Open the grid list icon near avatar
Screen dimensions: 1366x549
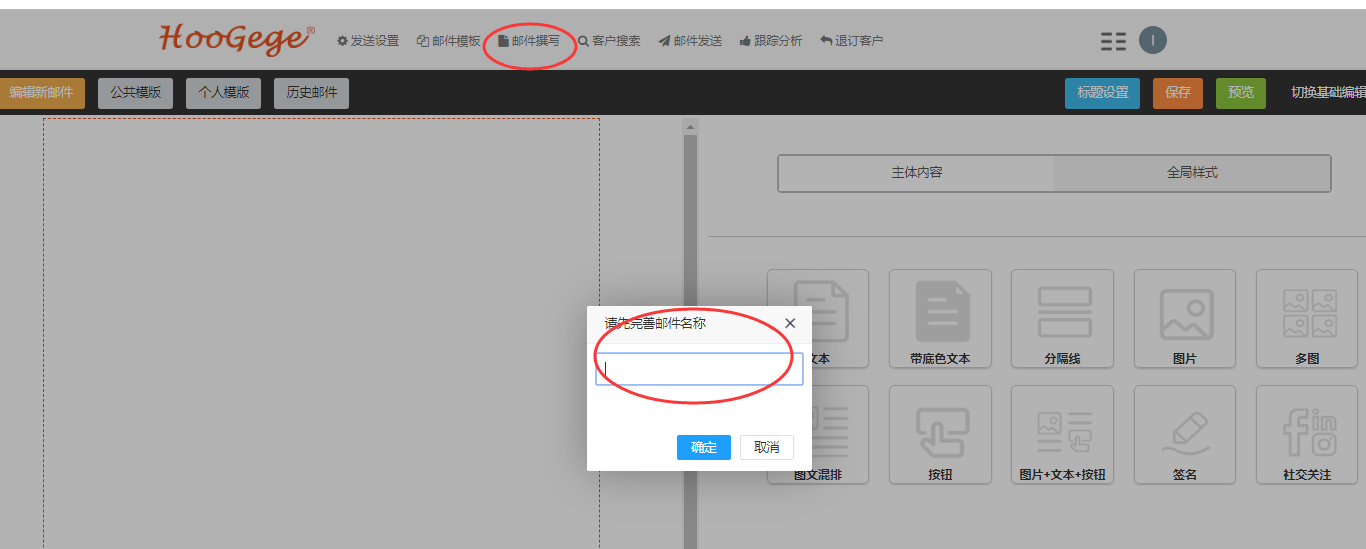click(1113, 41)
